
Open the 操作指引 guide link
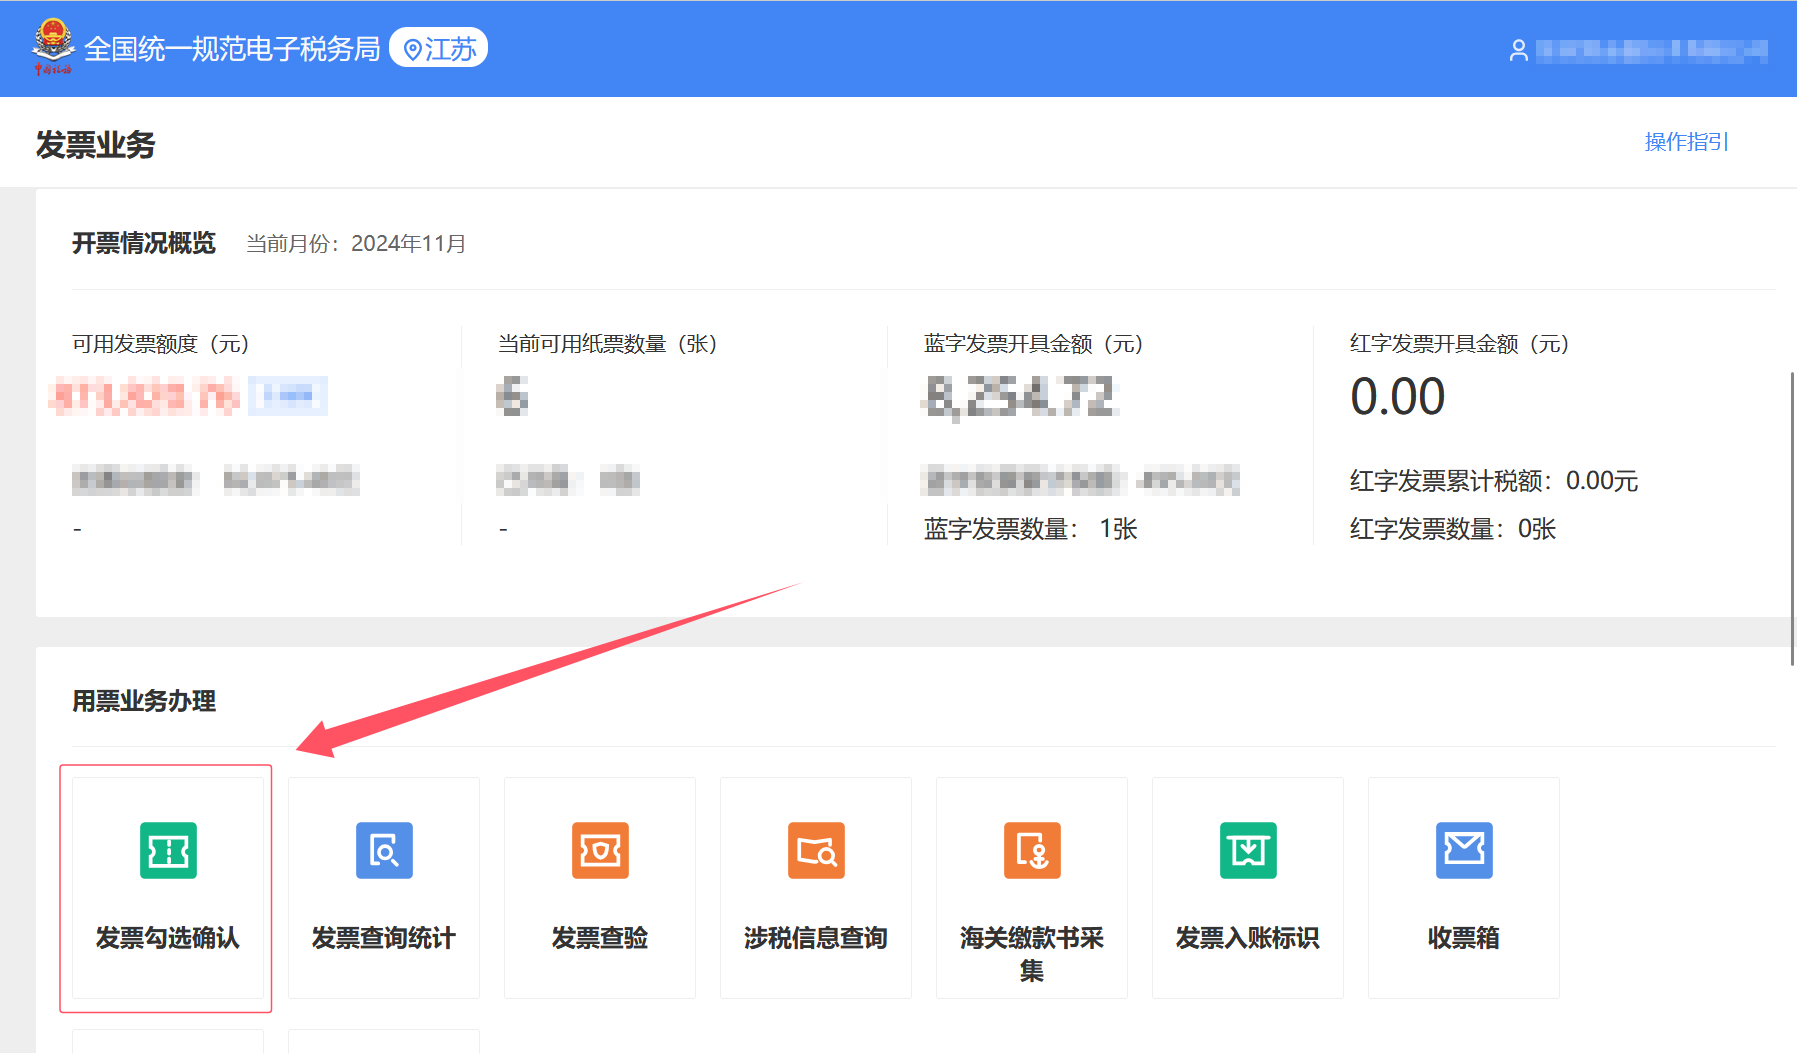pos(1685,141)
